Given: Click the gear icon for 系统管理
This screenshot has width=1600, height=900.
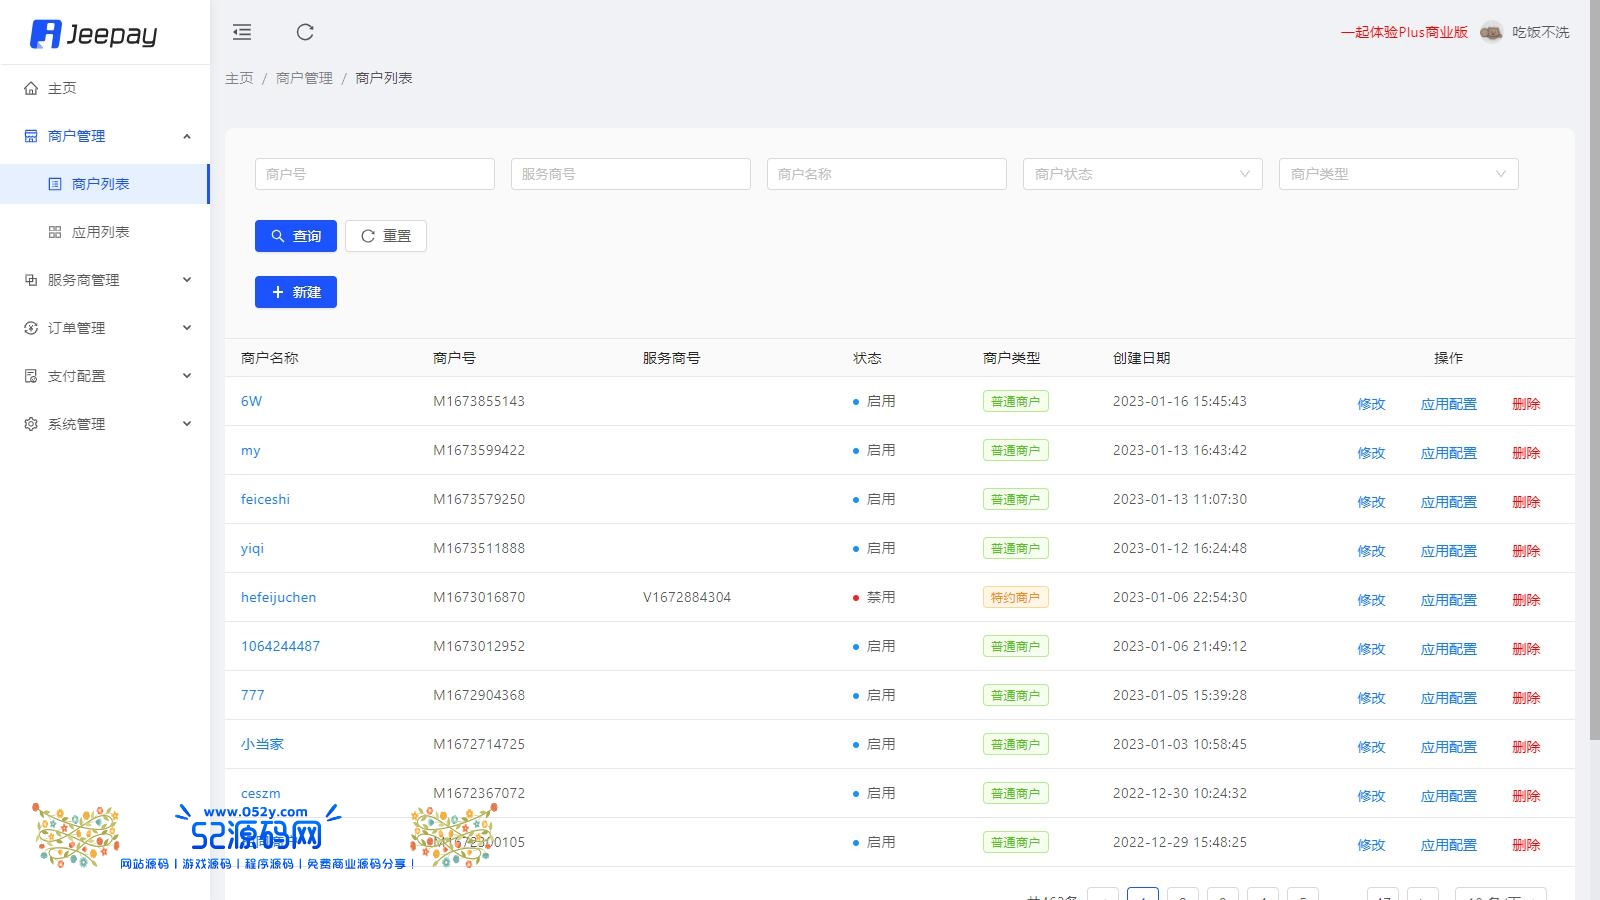Looking at the screenshot, I should click(31, 424).
